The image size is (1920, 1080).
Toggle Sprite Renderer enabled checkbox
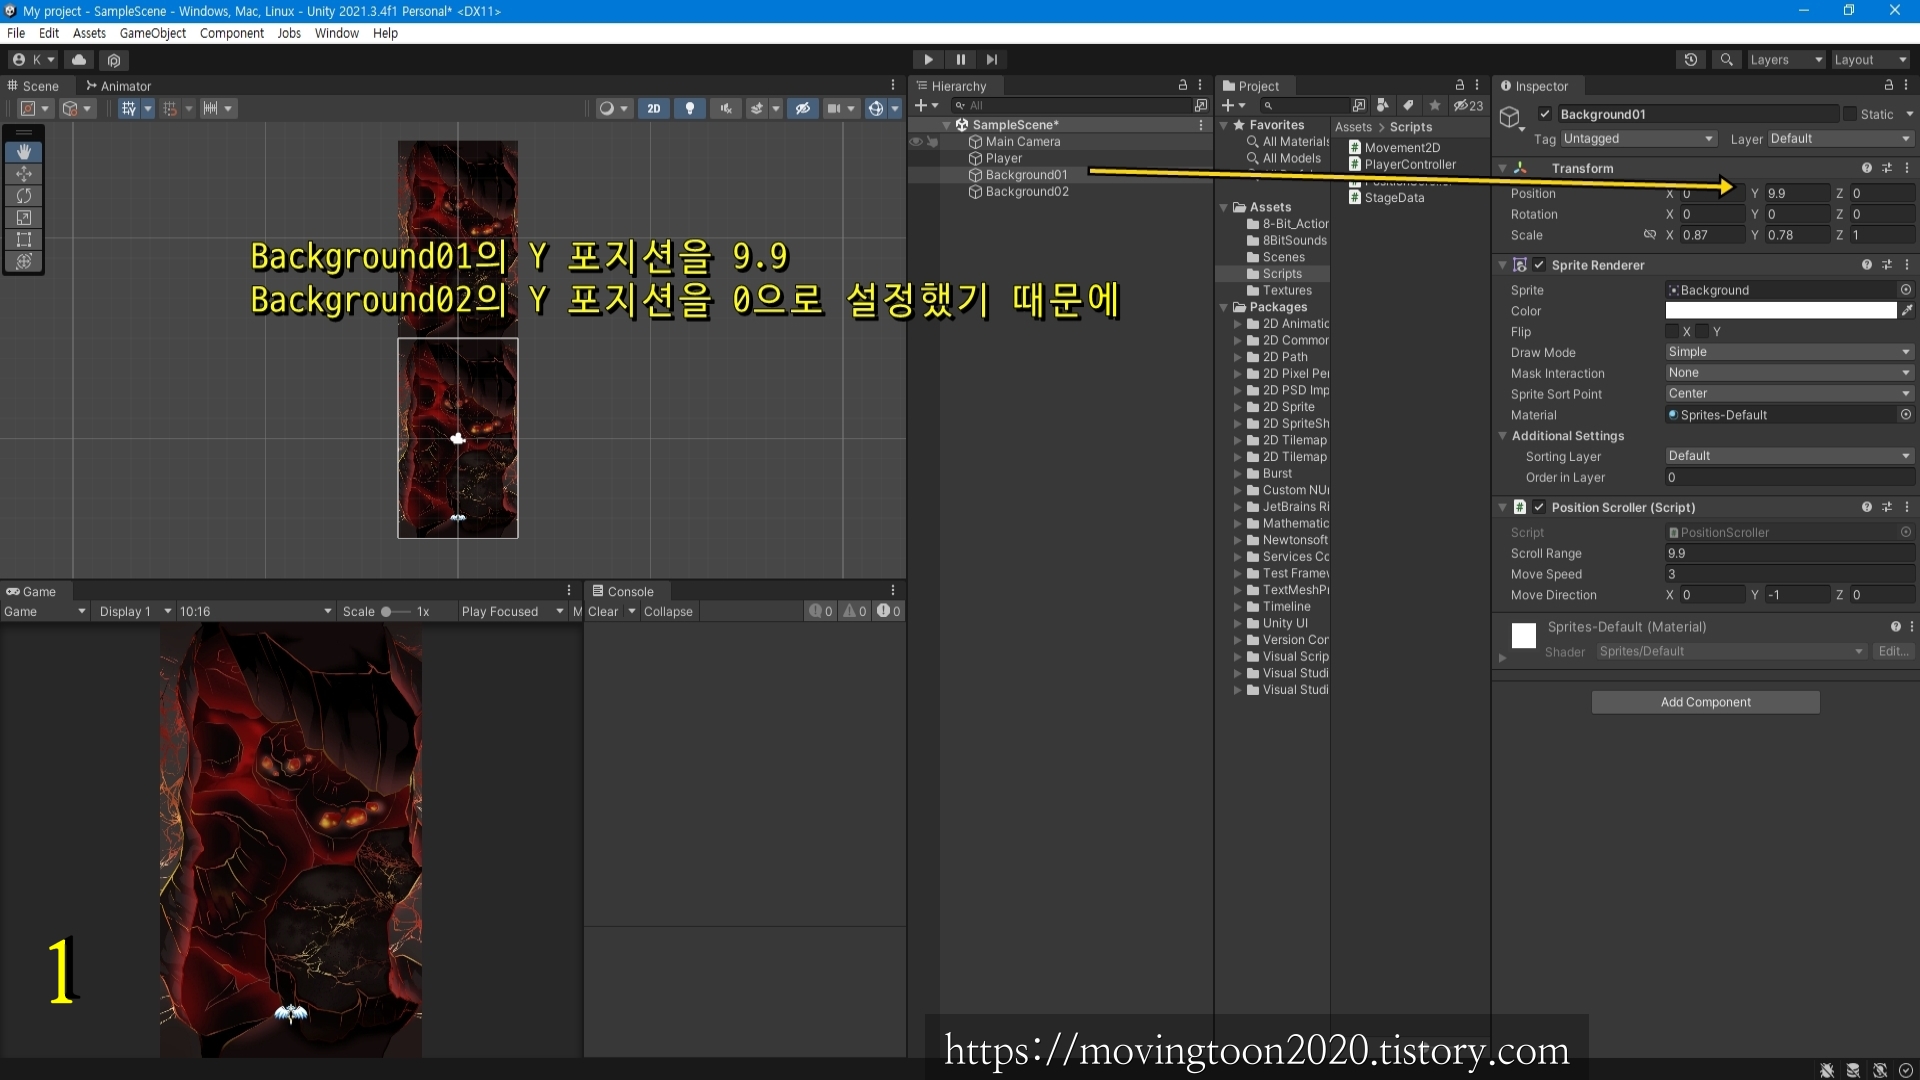(1539, 265)
